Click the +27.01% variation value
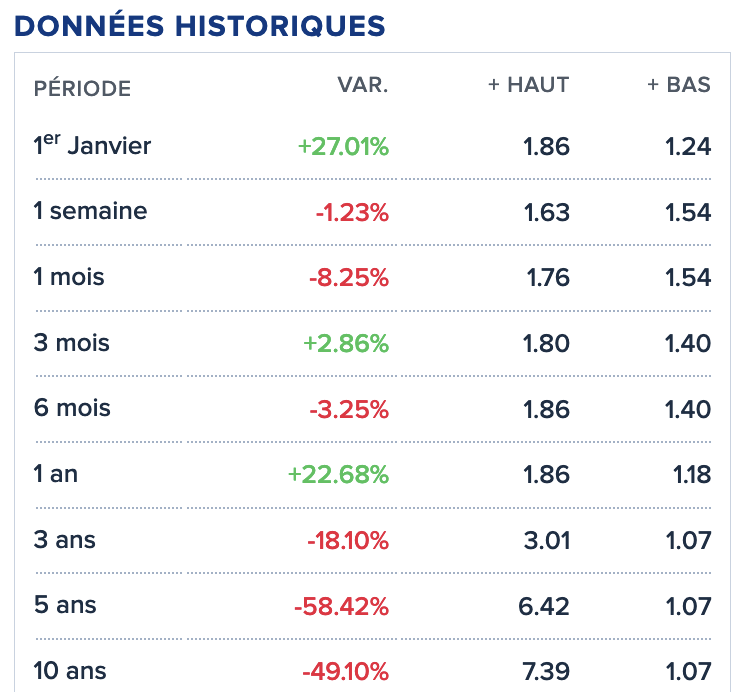 coord(343,146)
